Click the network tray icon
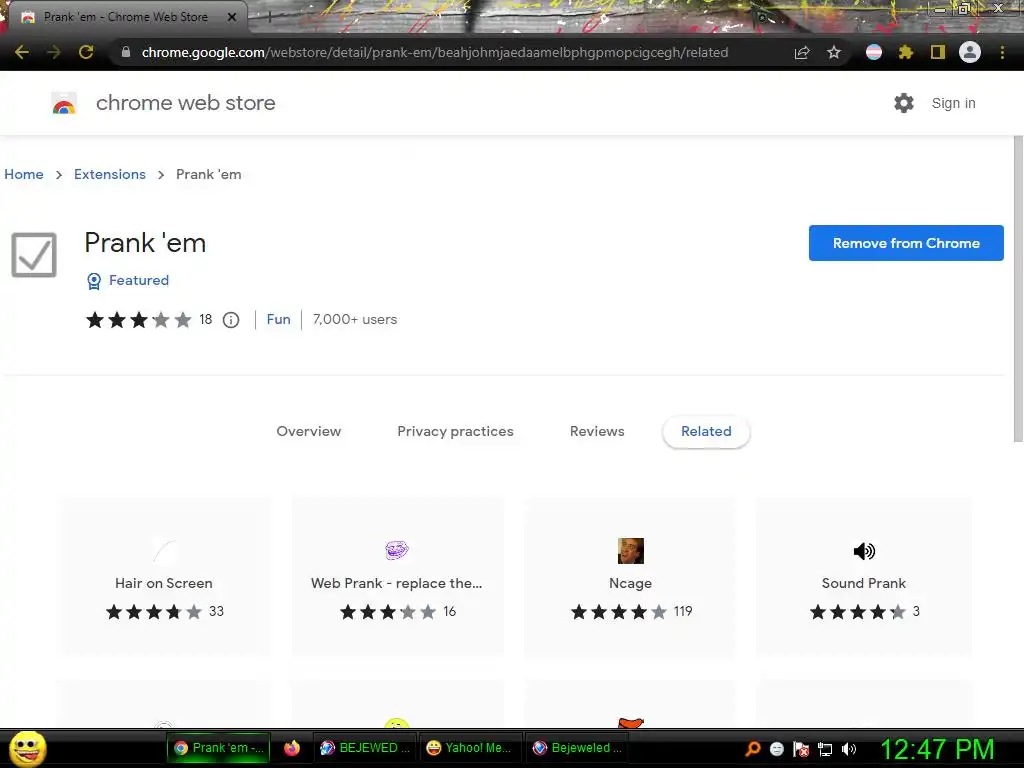This screenshot has height=768, width=1024. click(825, 749)
